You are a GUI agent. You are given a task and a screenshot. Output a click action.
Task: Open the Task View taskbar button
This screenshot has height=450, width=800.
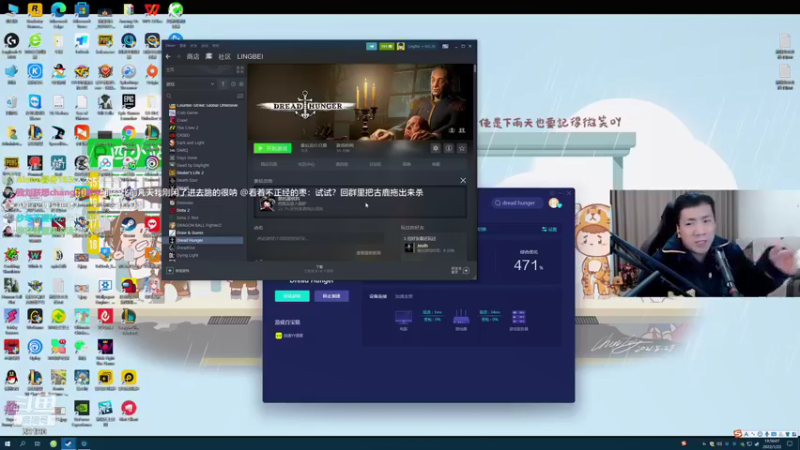coord(37,444)
